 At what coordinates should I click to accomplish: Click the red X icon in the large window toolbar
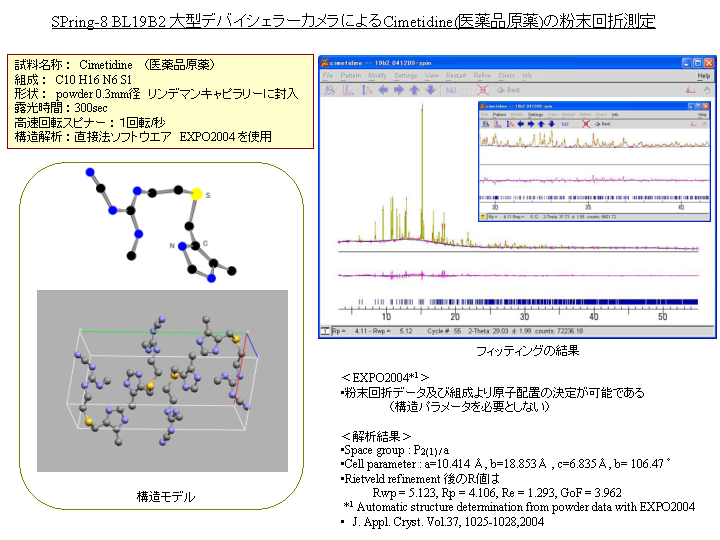tap(483, 90)
